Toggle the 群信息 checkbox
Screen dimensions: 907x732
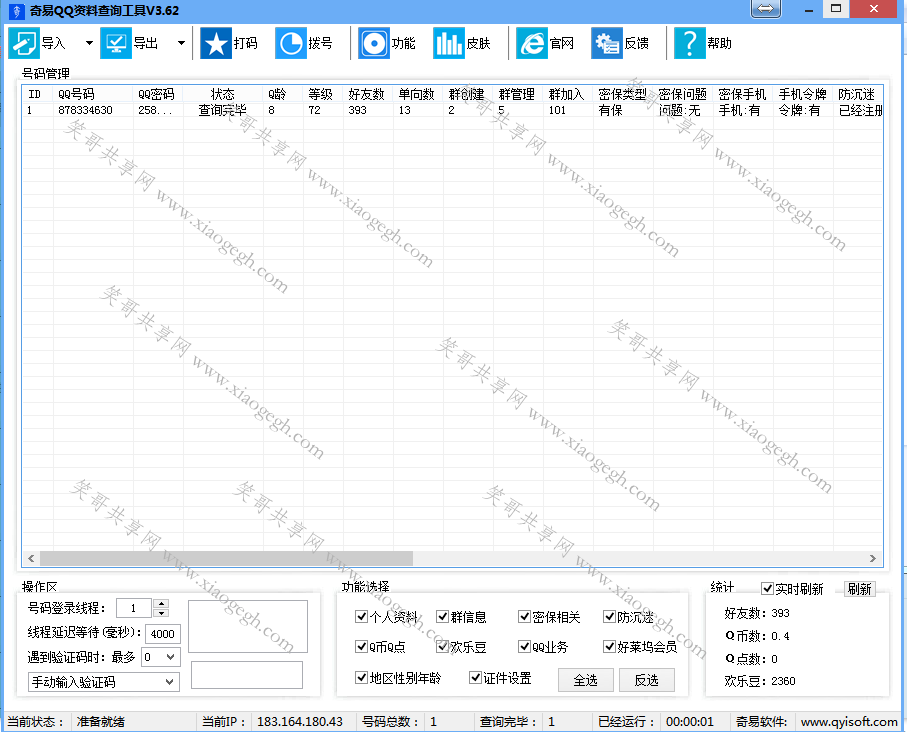[443, 617]
